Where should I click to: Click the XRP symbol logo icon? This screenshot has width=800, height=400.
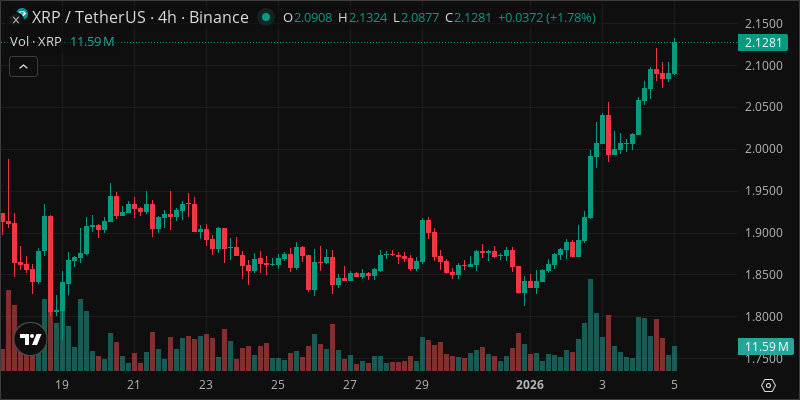coord(18,16)
